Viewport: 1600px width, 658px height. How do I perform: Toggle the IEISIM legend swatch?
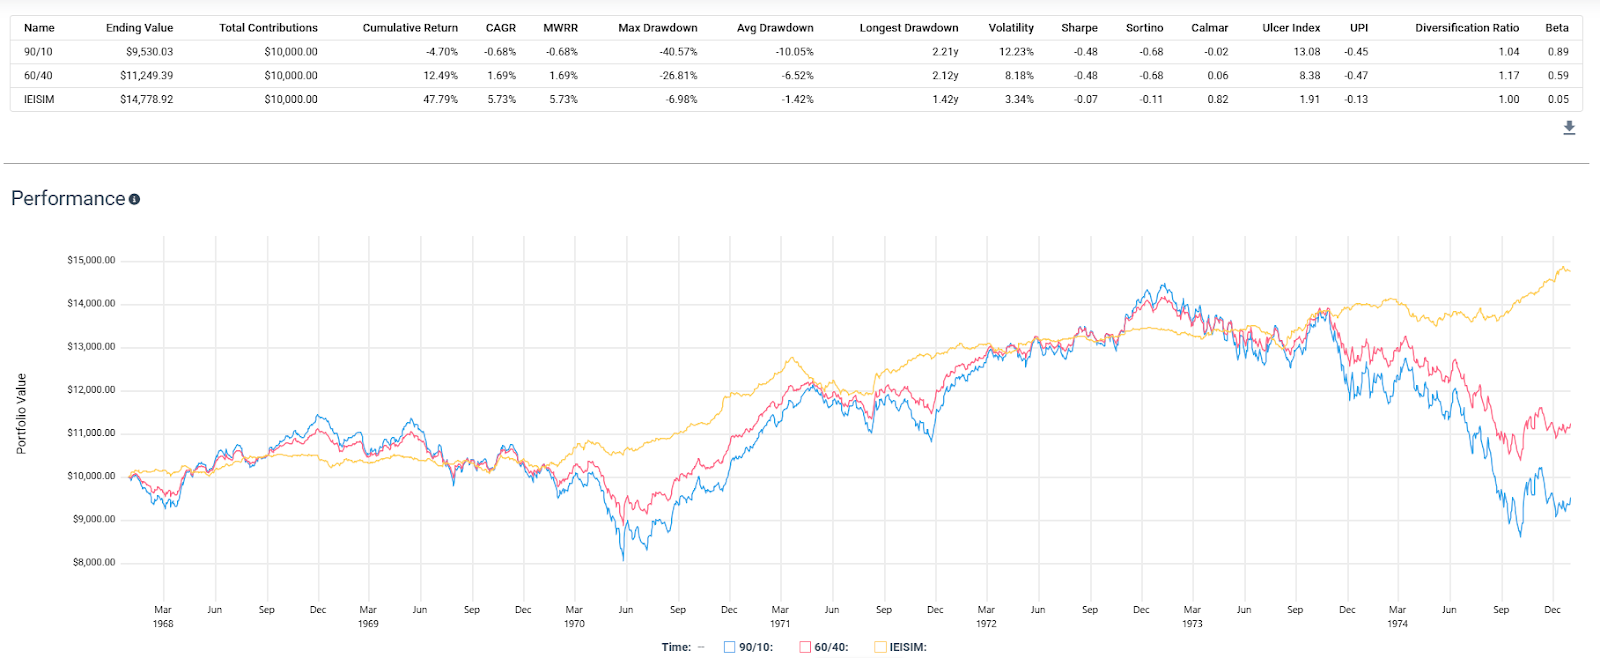880,647
